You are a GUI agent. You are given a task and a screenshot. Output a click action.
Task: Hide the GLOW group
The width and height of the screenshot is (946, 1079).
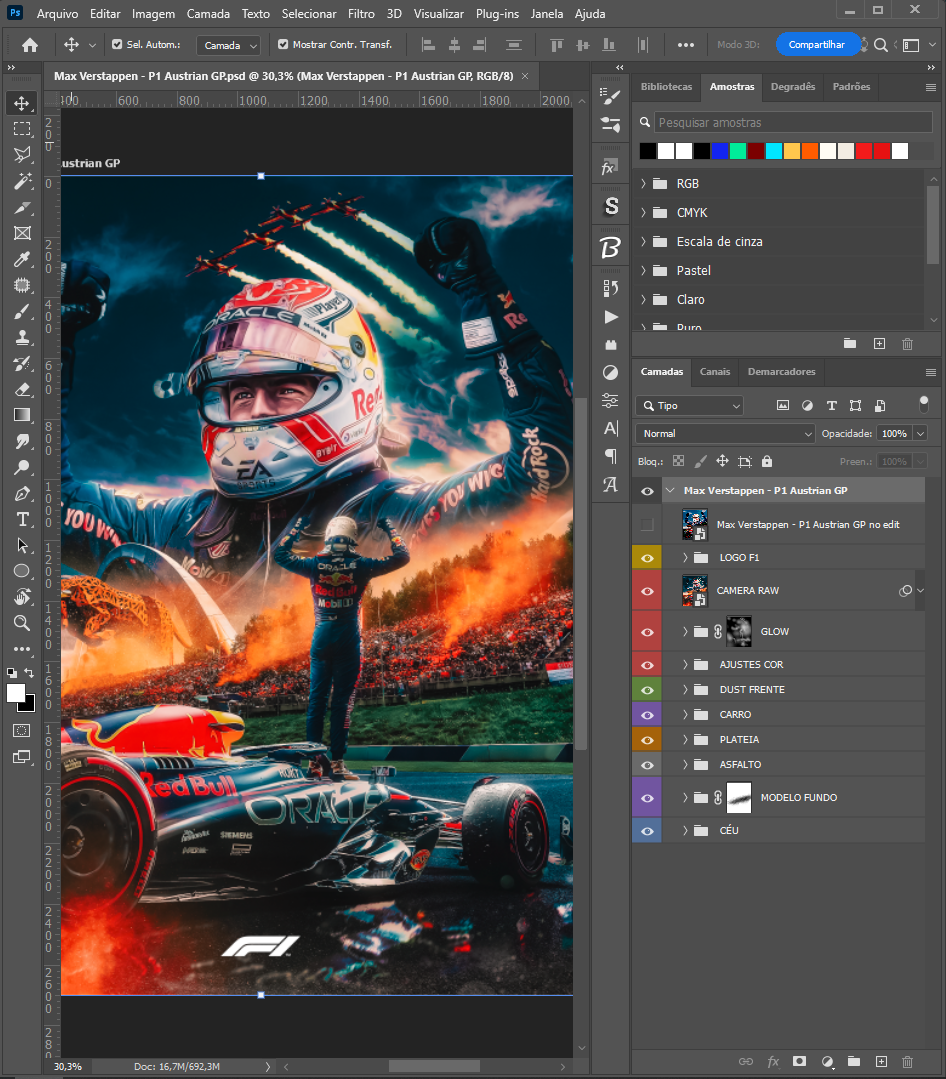(x=647, y=632)
